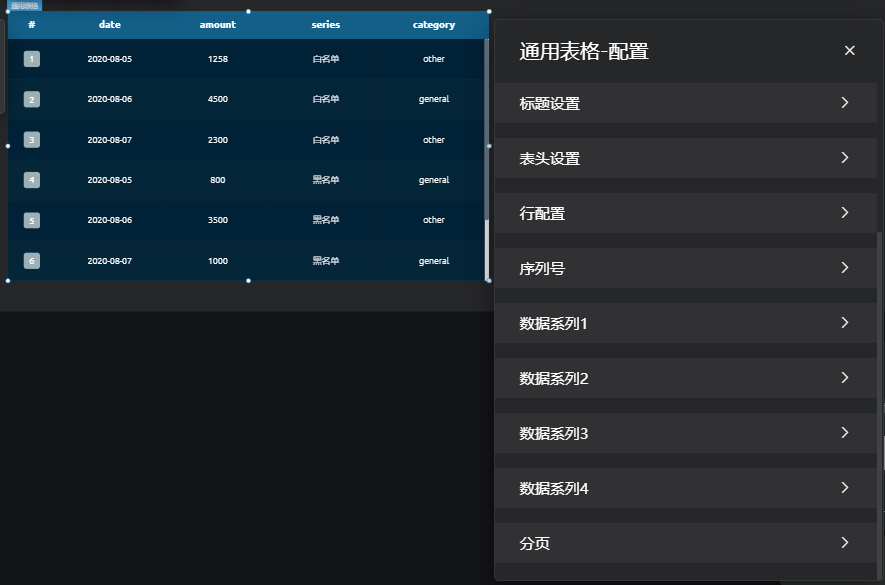
Task: Click 黑名单 series cell in row 4
Action: (x=326, y=180)
